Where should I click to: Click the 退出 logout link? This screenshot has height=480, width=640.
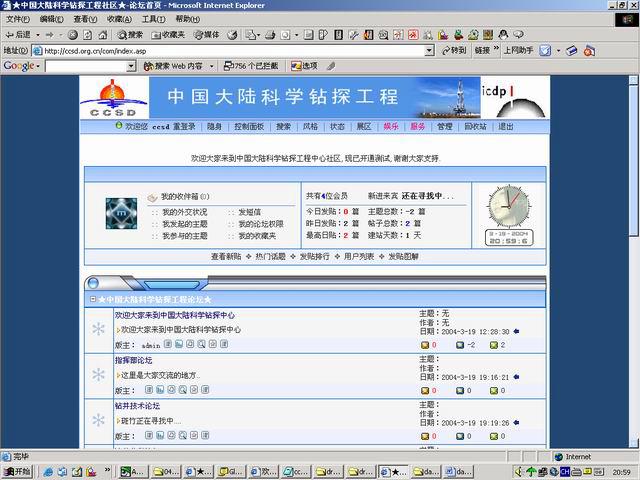coord(506,127)
